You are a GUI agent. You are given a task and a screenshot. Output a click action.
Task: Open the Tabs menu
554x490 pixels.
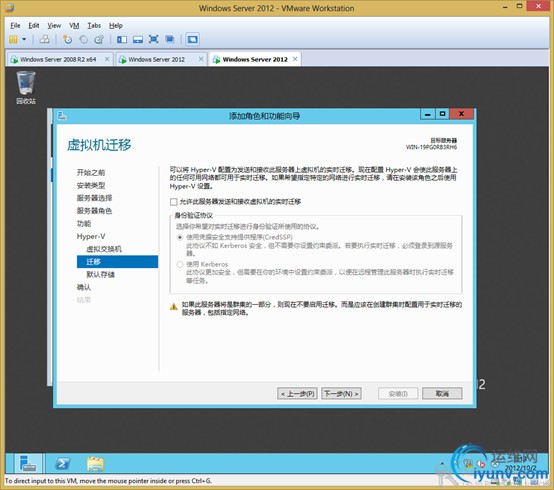pyautogui.click(x=94, y=25)
